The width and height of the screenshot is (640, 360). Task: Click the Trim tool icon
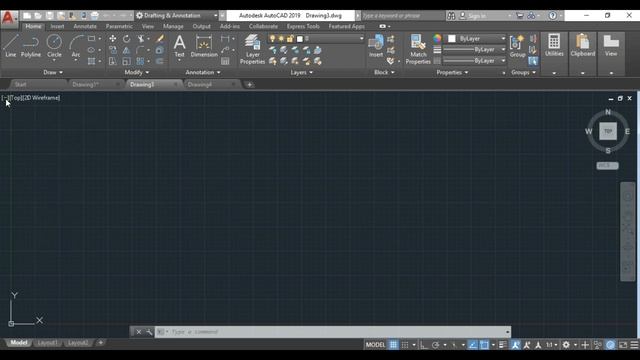141,39
